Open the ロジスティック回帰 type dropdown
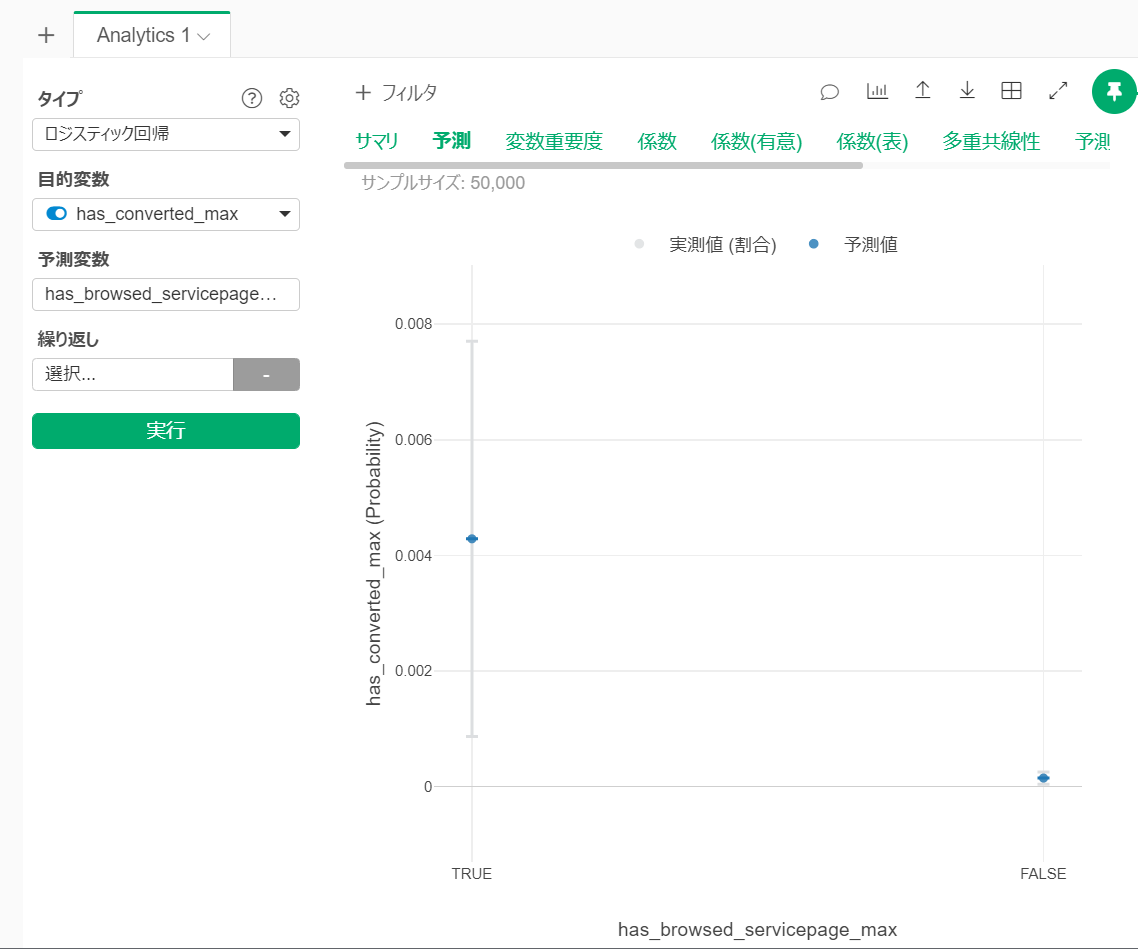The width and height of the screenshot is (1138, 949). pos(166,134)
